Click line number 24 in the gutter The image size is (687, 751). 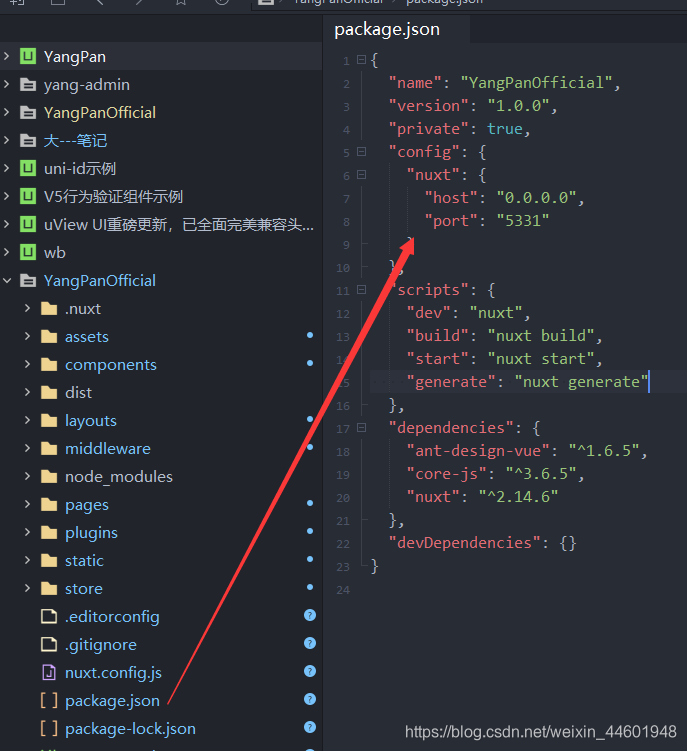click(x=343, y=590)
